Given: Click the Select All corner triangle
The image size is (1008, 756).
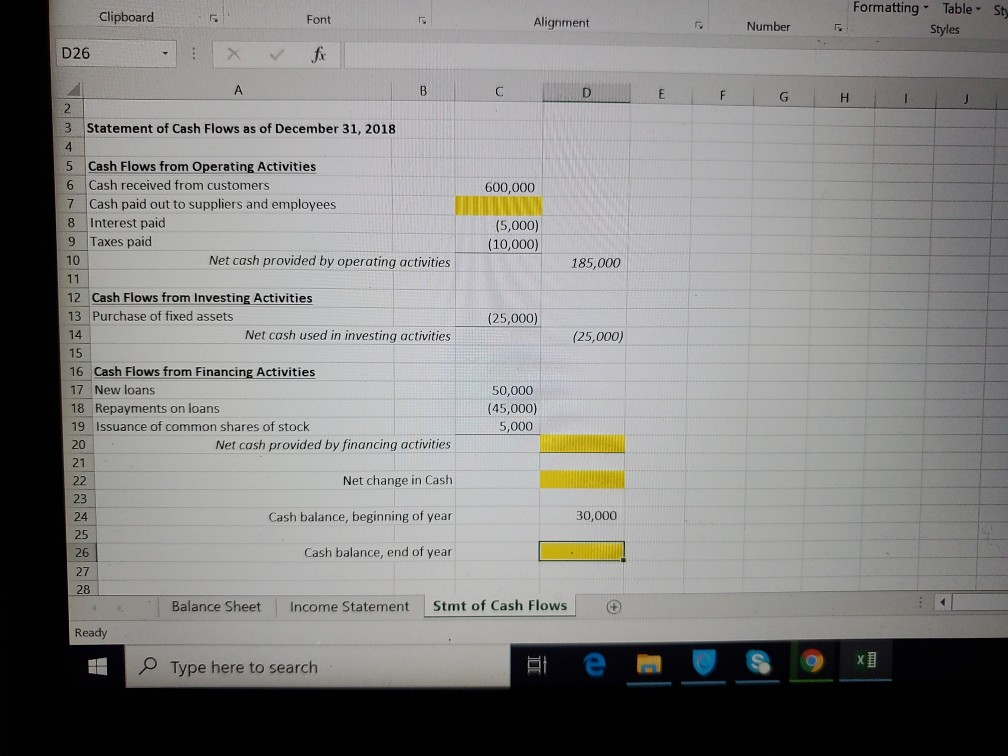Looking at the screenshot, I should coord(74,89).
